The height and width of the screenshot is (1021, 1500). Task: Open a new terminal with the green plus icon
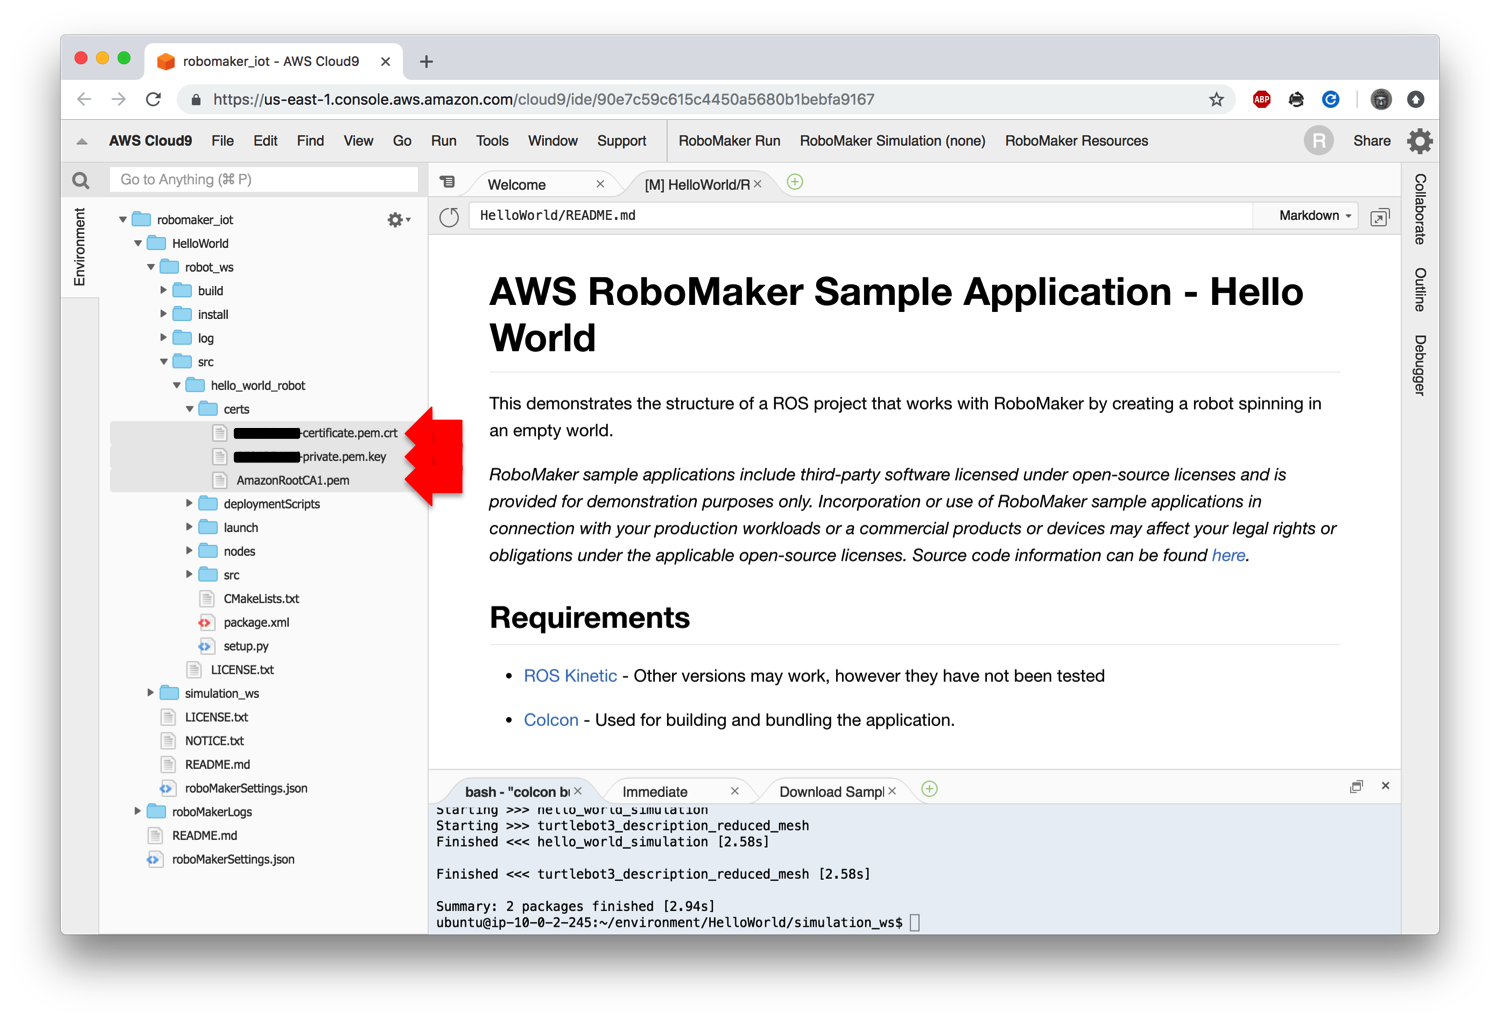pyautogui.click(x=929, y=789)
